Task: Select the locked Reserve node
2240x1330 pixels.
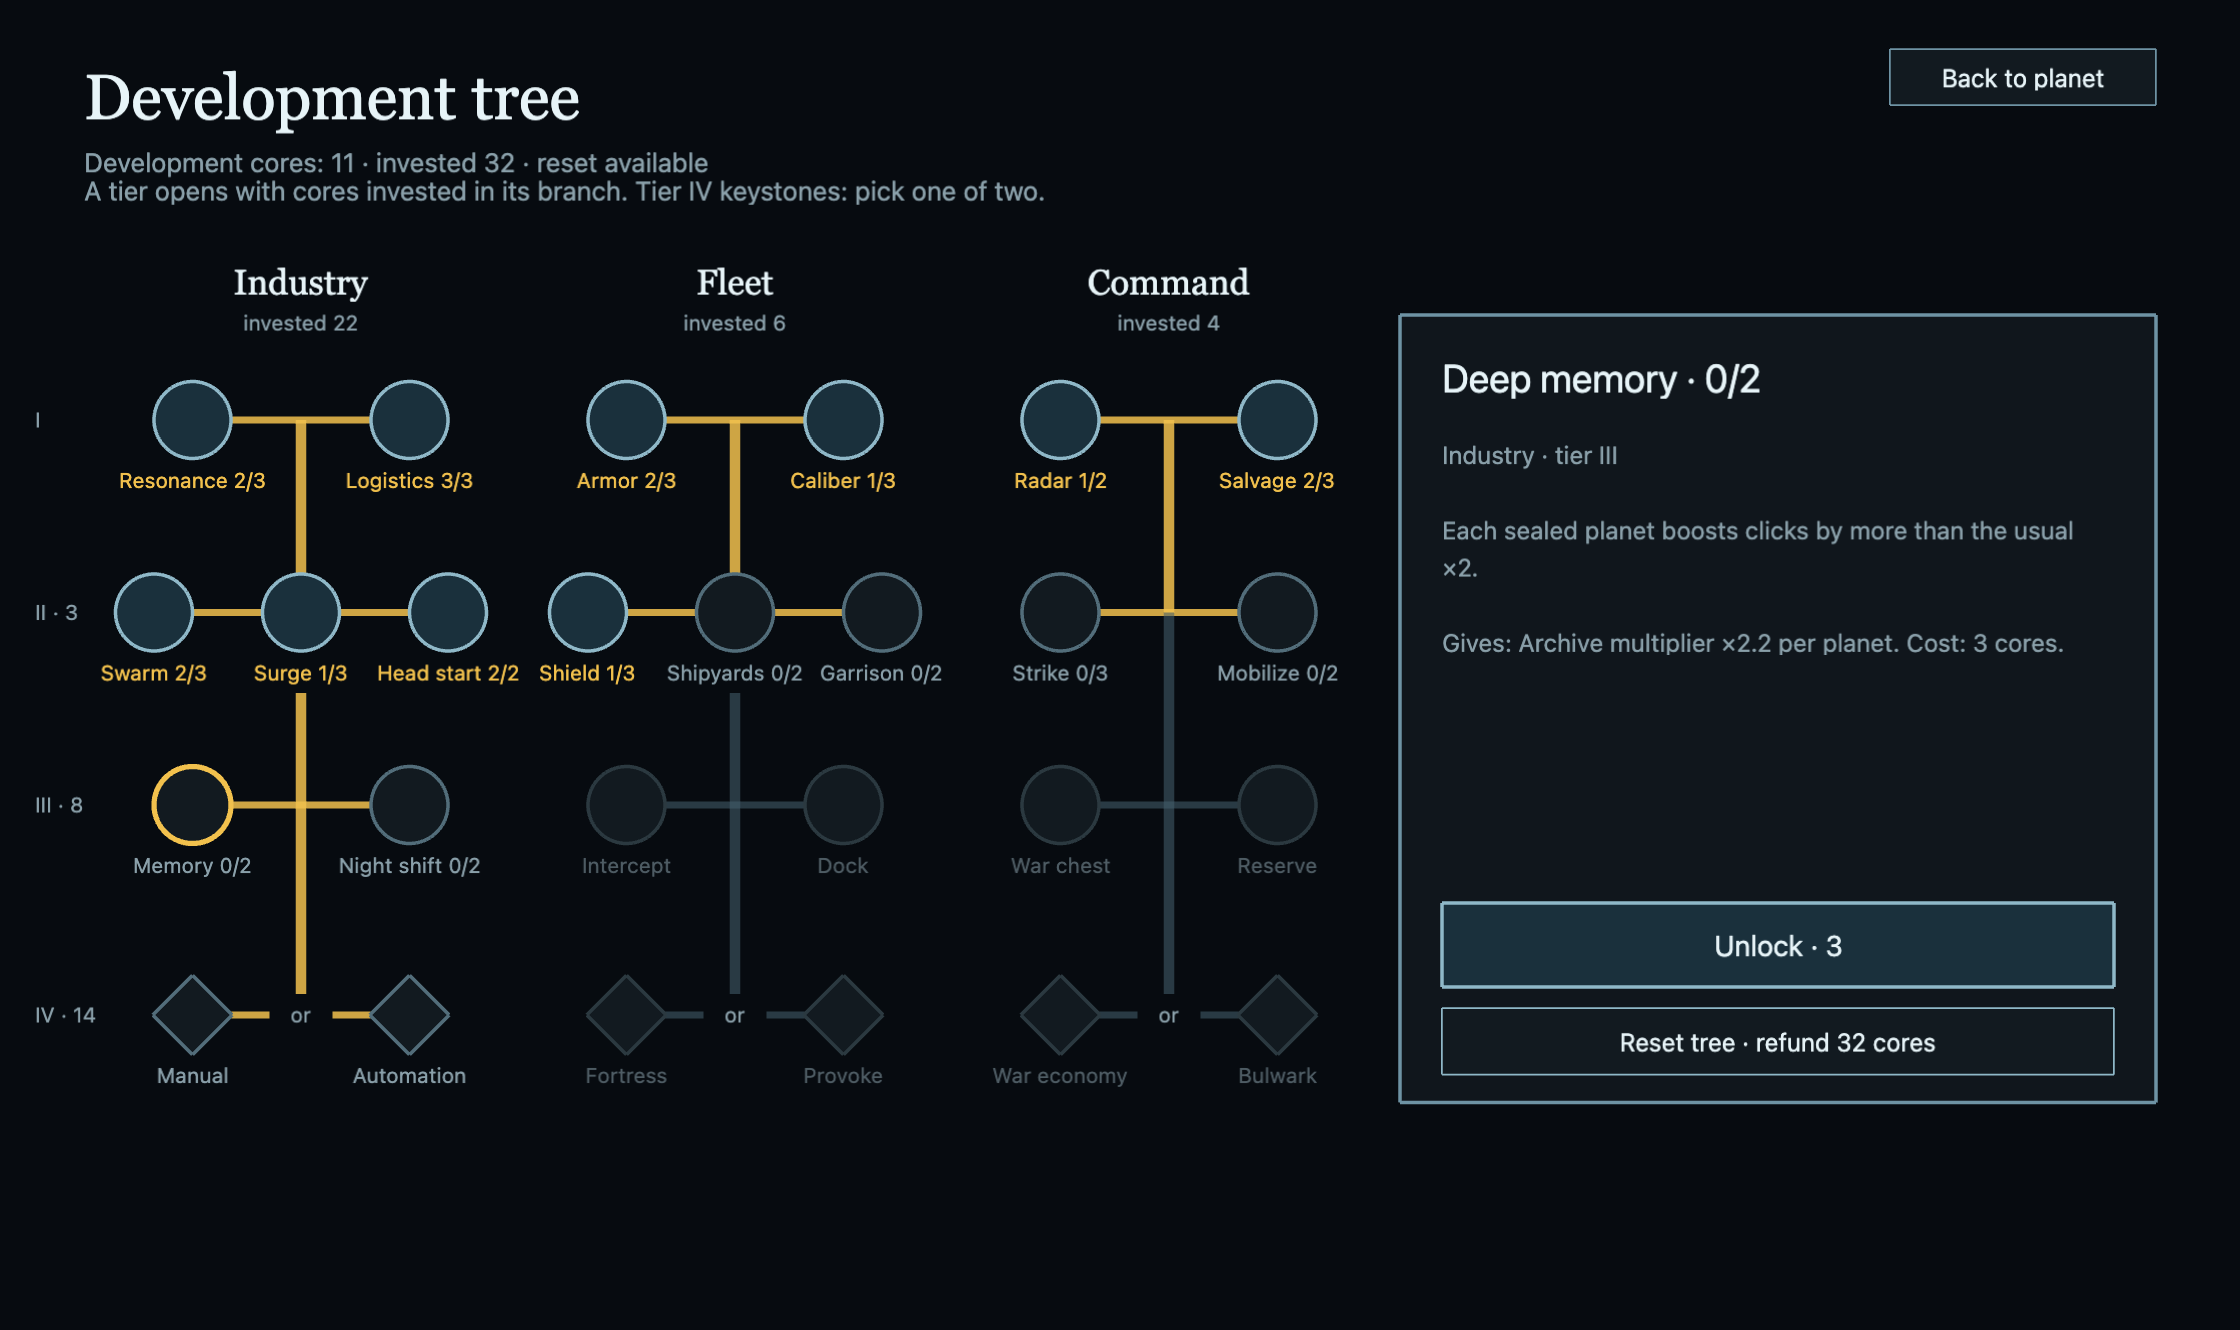Action: (1277, 805)
